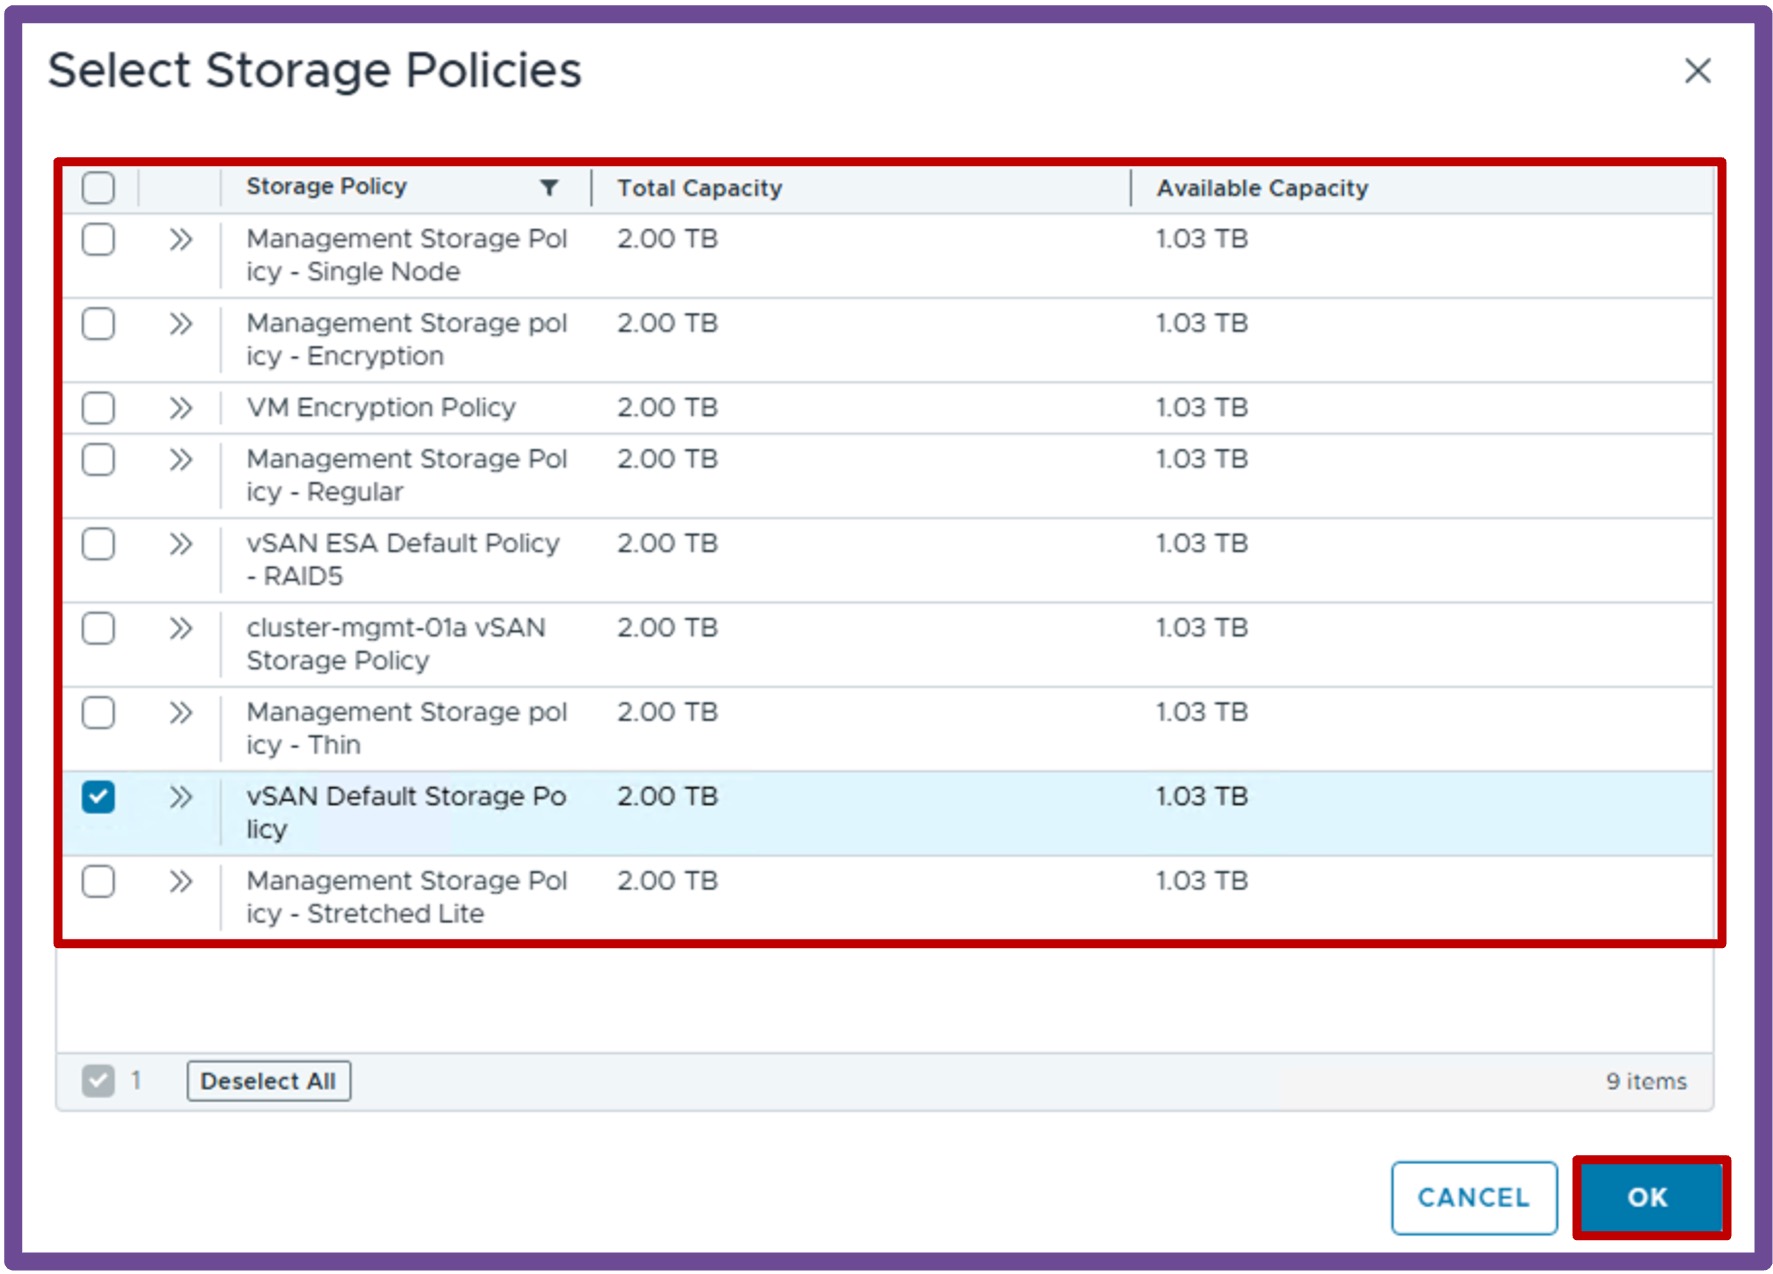Screen dimensions: 1773x1274
Task: Filter the Storage Policy column
Action: click(x=549, y=187)
